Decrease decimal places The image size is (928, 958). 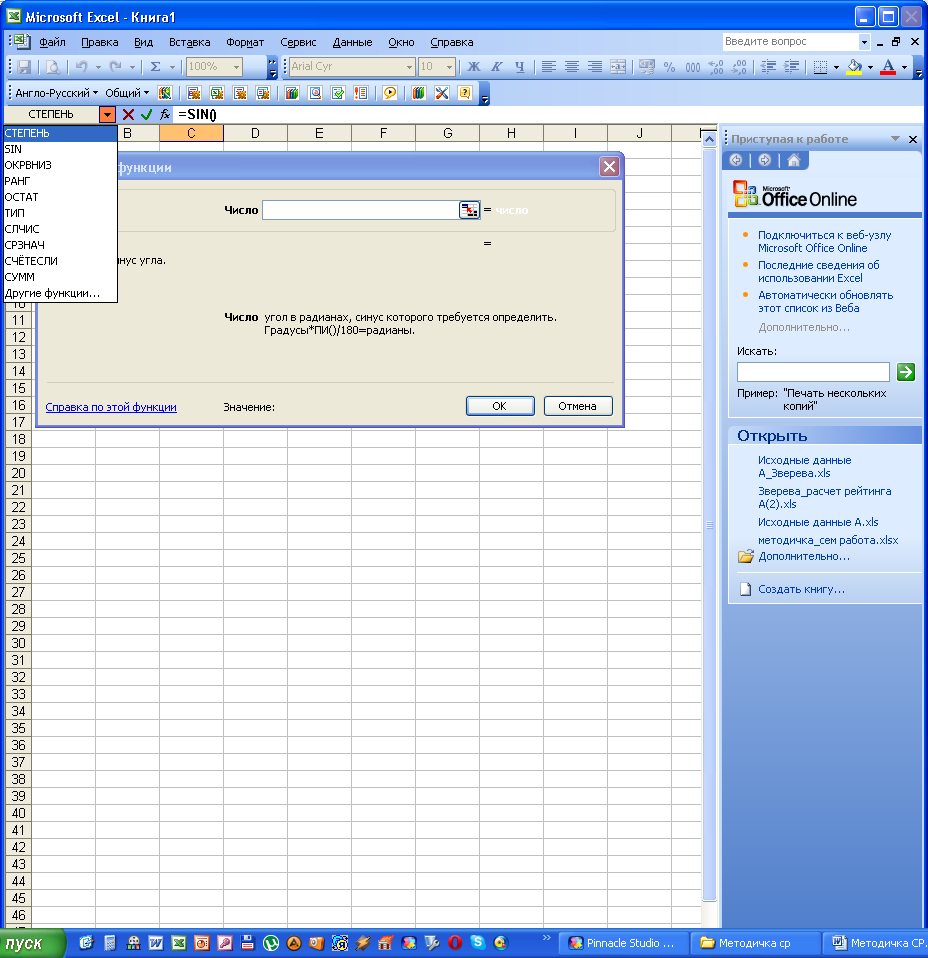(x=739, y=67)
